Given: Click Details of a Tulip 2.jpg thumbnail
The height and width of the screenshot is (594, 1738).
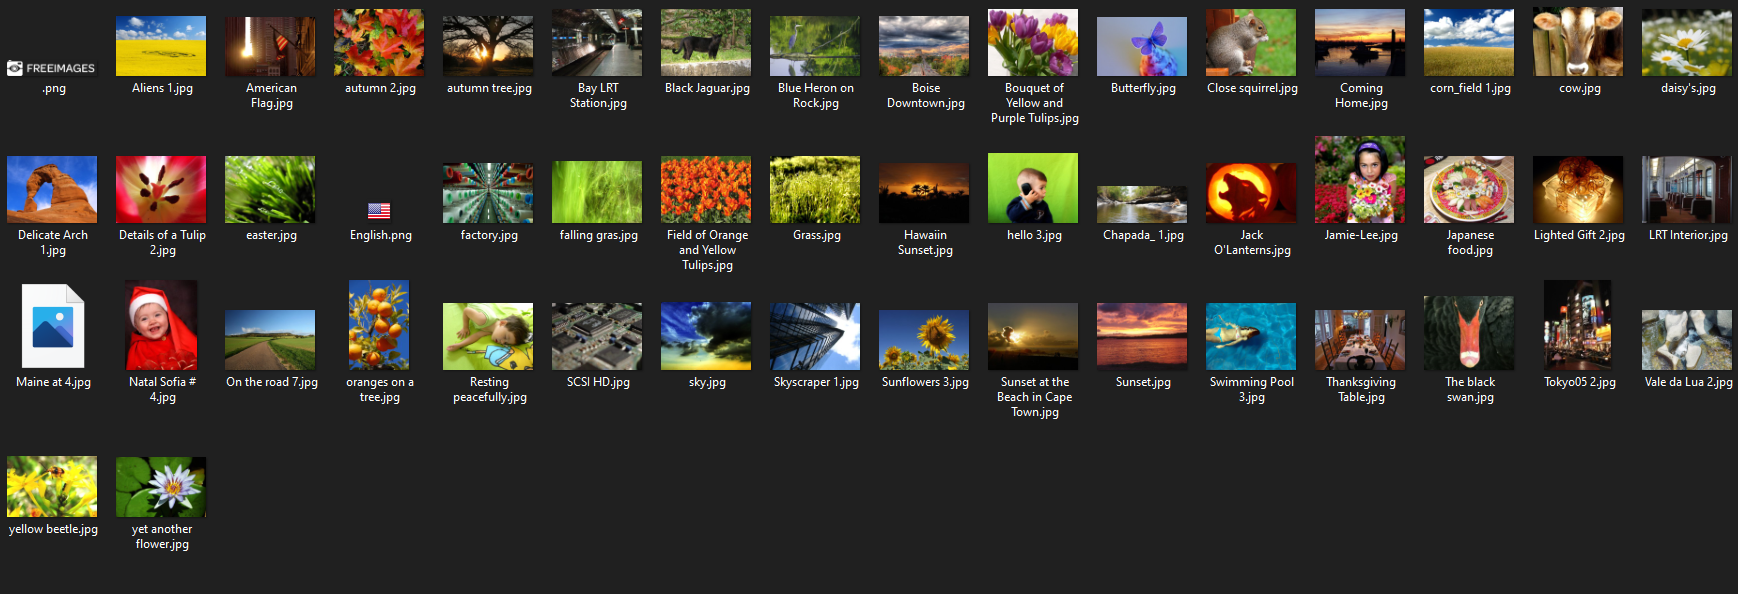Looking at the screenshot, I should pyautogui.click(x=161, y=189).
